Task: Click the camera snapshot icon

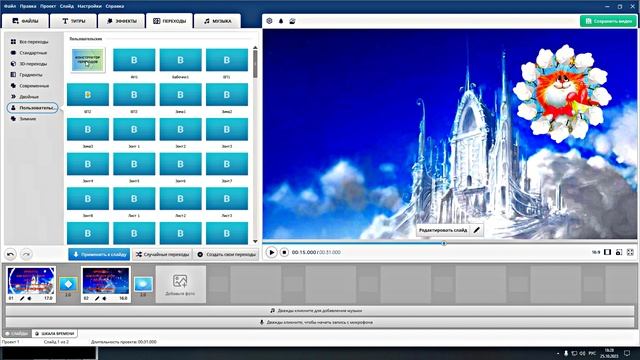Action: tap(292, 21)
